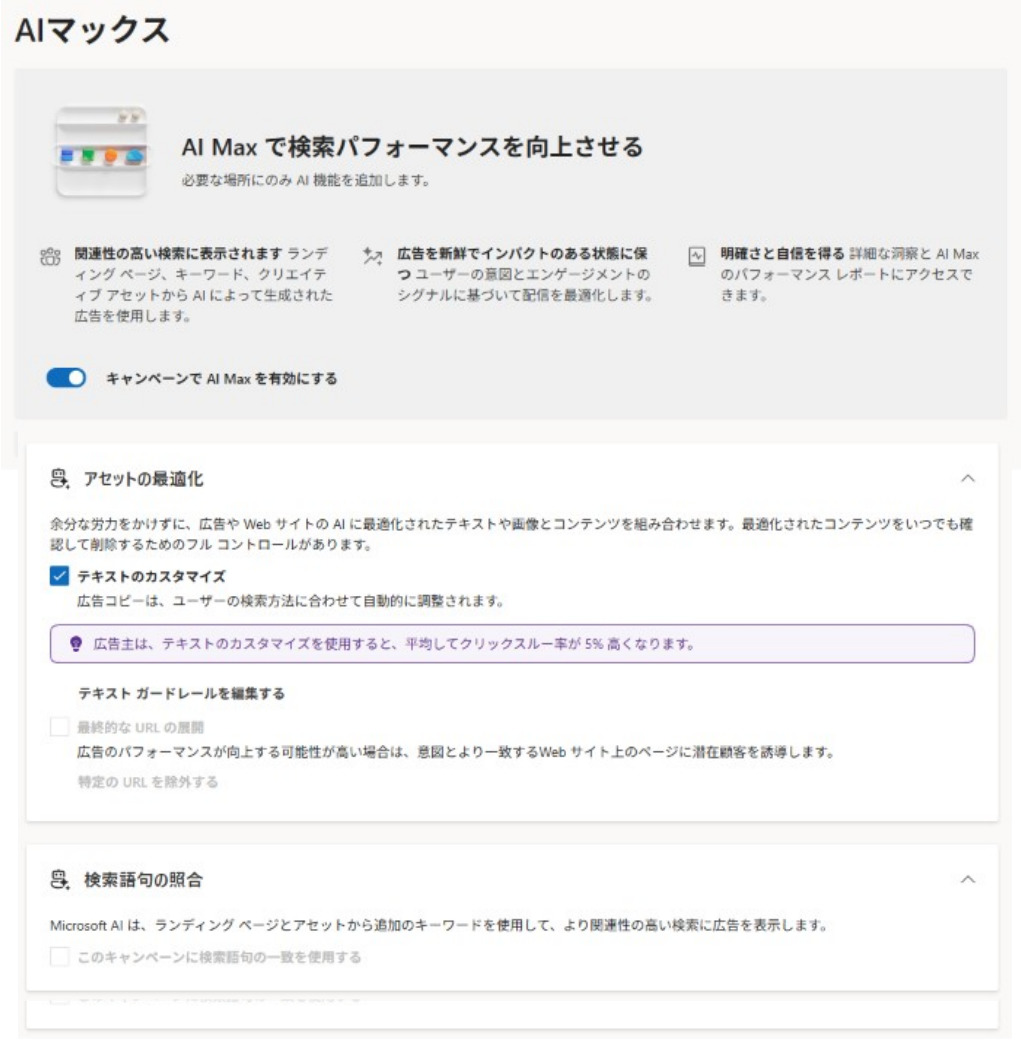Click 特定の URL を除外する link

(148, 781)
